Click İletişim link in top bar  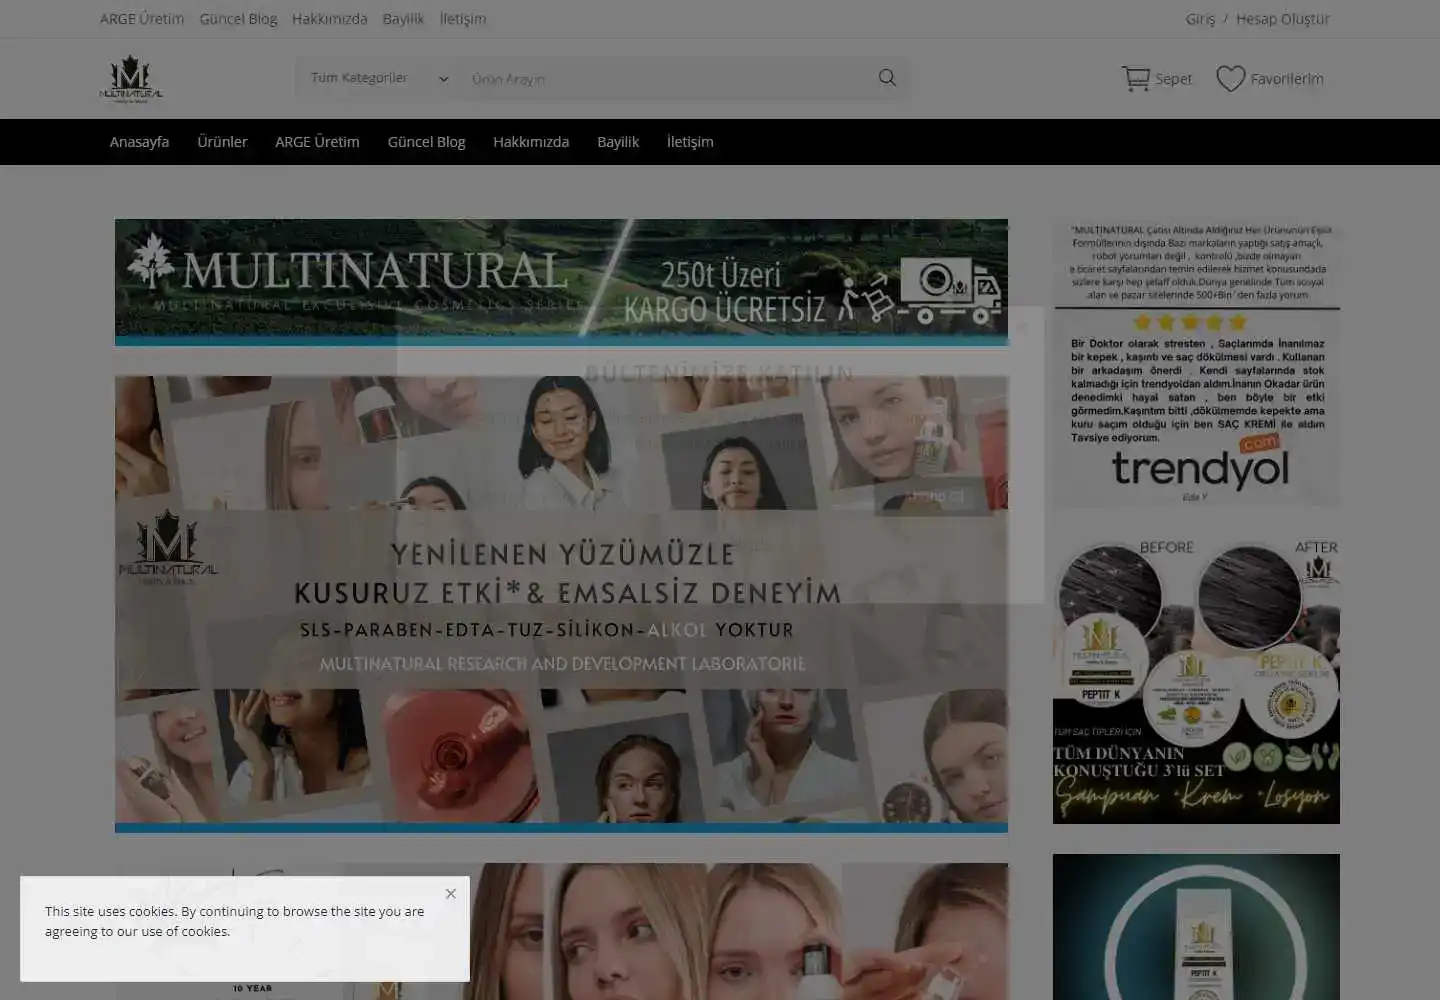(463, 19)
